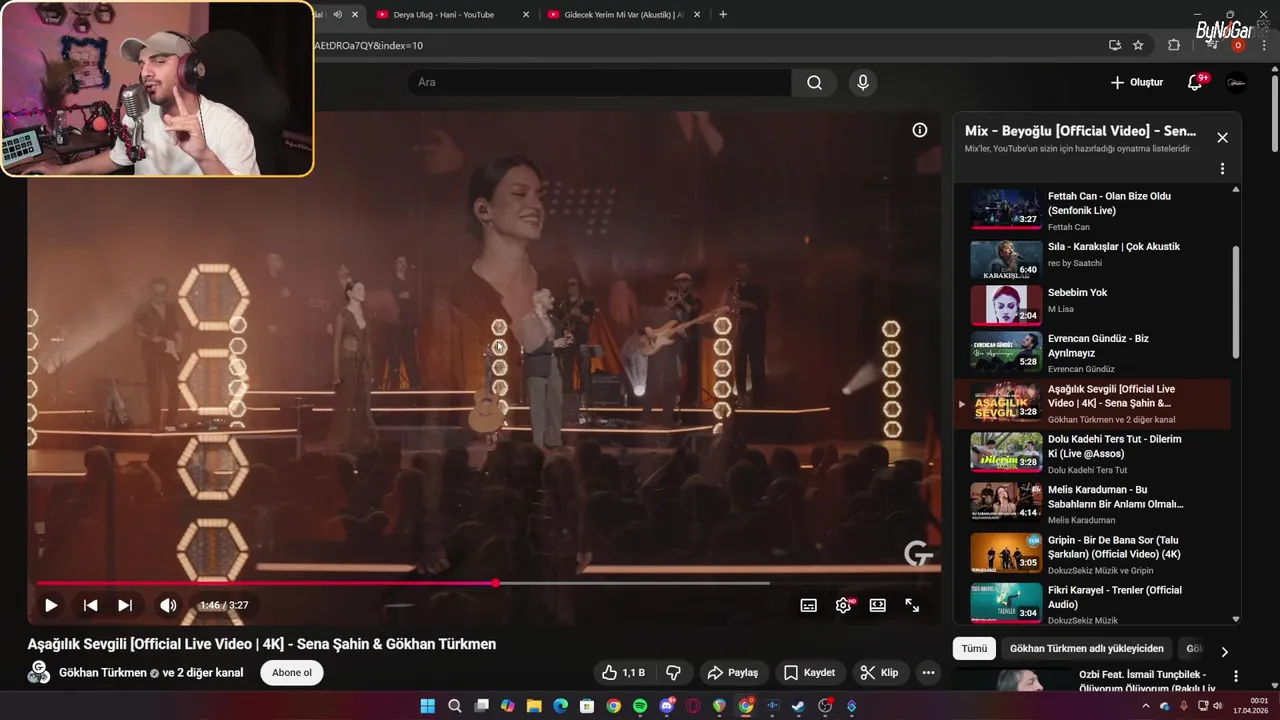
Task: Open Mix playlist three-dot options
Action: (1222, 169)
